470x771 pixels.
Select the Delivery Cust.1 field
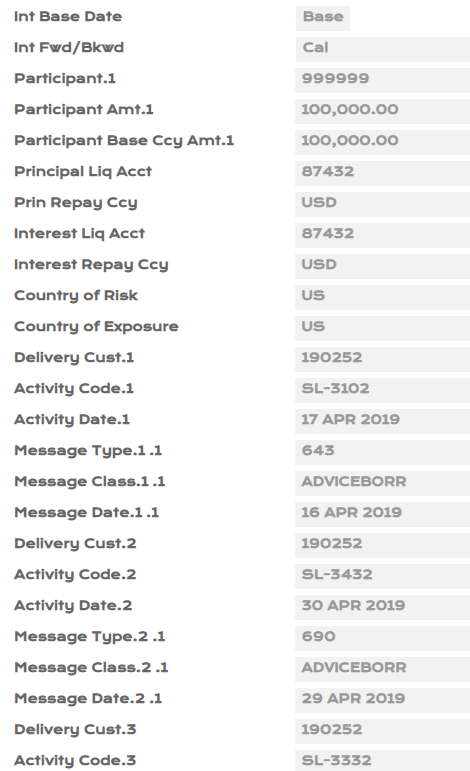pyautogui.click(x=382, y=359)
